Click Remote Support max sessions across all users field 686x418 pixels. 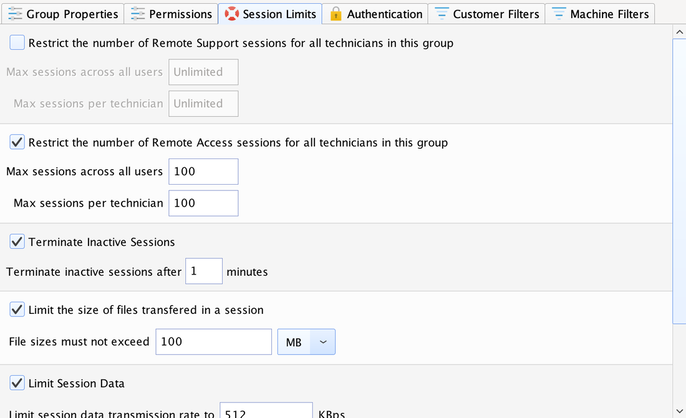203,72
